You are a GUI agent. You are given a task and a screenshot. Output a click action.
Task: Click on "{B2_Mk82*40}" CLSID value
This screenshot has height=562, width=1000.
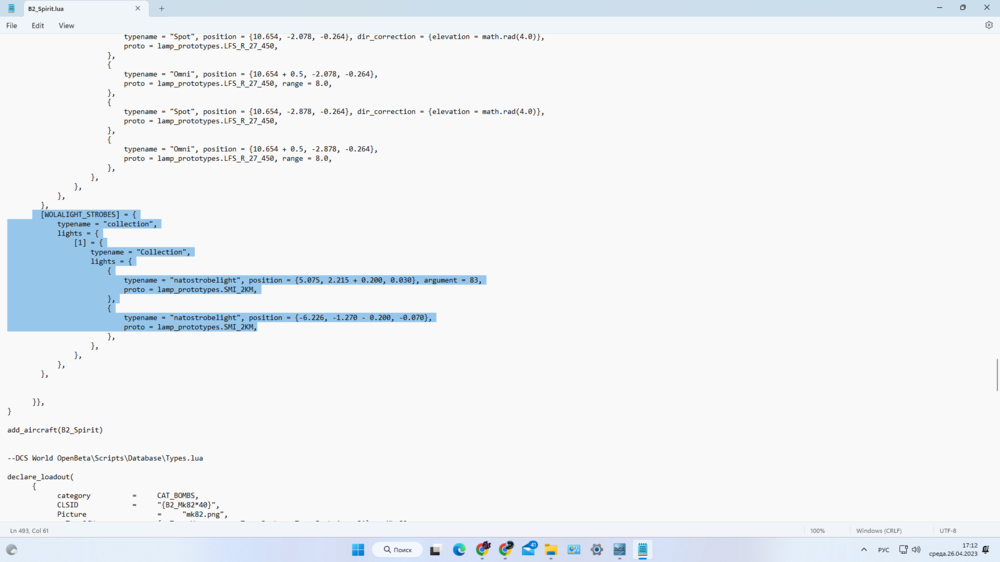tap(188, 505)
